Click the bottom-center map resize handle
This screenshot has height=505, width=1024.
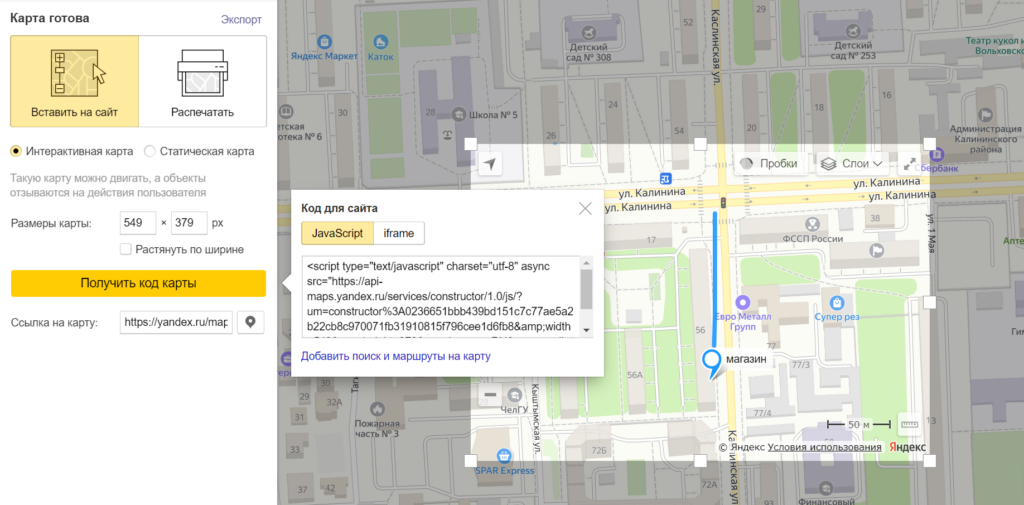tap(700, 461)
